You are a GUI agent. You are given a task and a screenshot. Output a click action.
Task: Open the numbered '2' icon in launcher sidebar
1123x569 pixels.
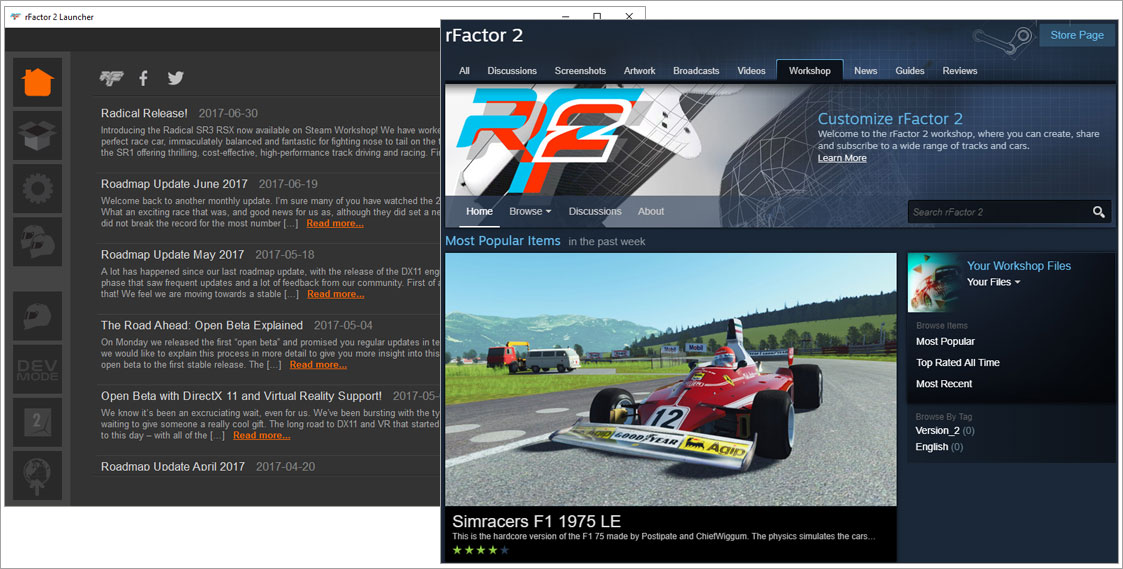click(x=37, y=423)
